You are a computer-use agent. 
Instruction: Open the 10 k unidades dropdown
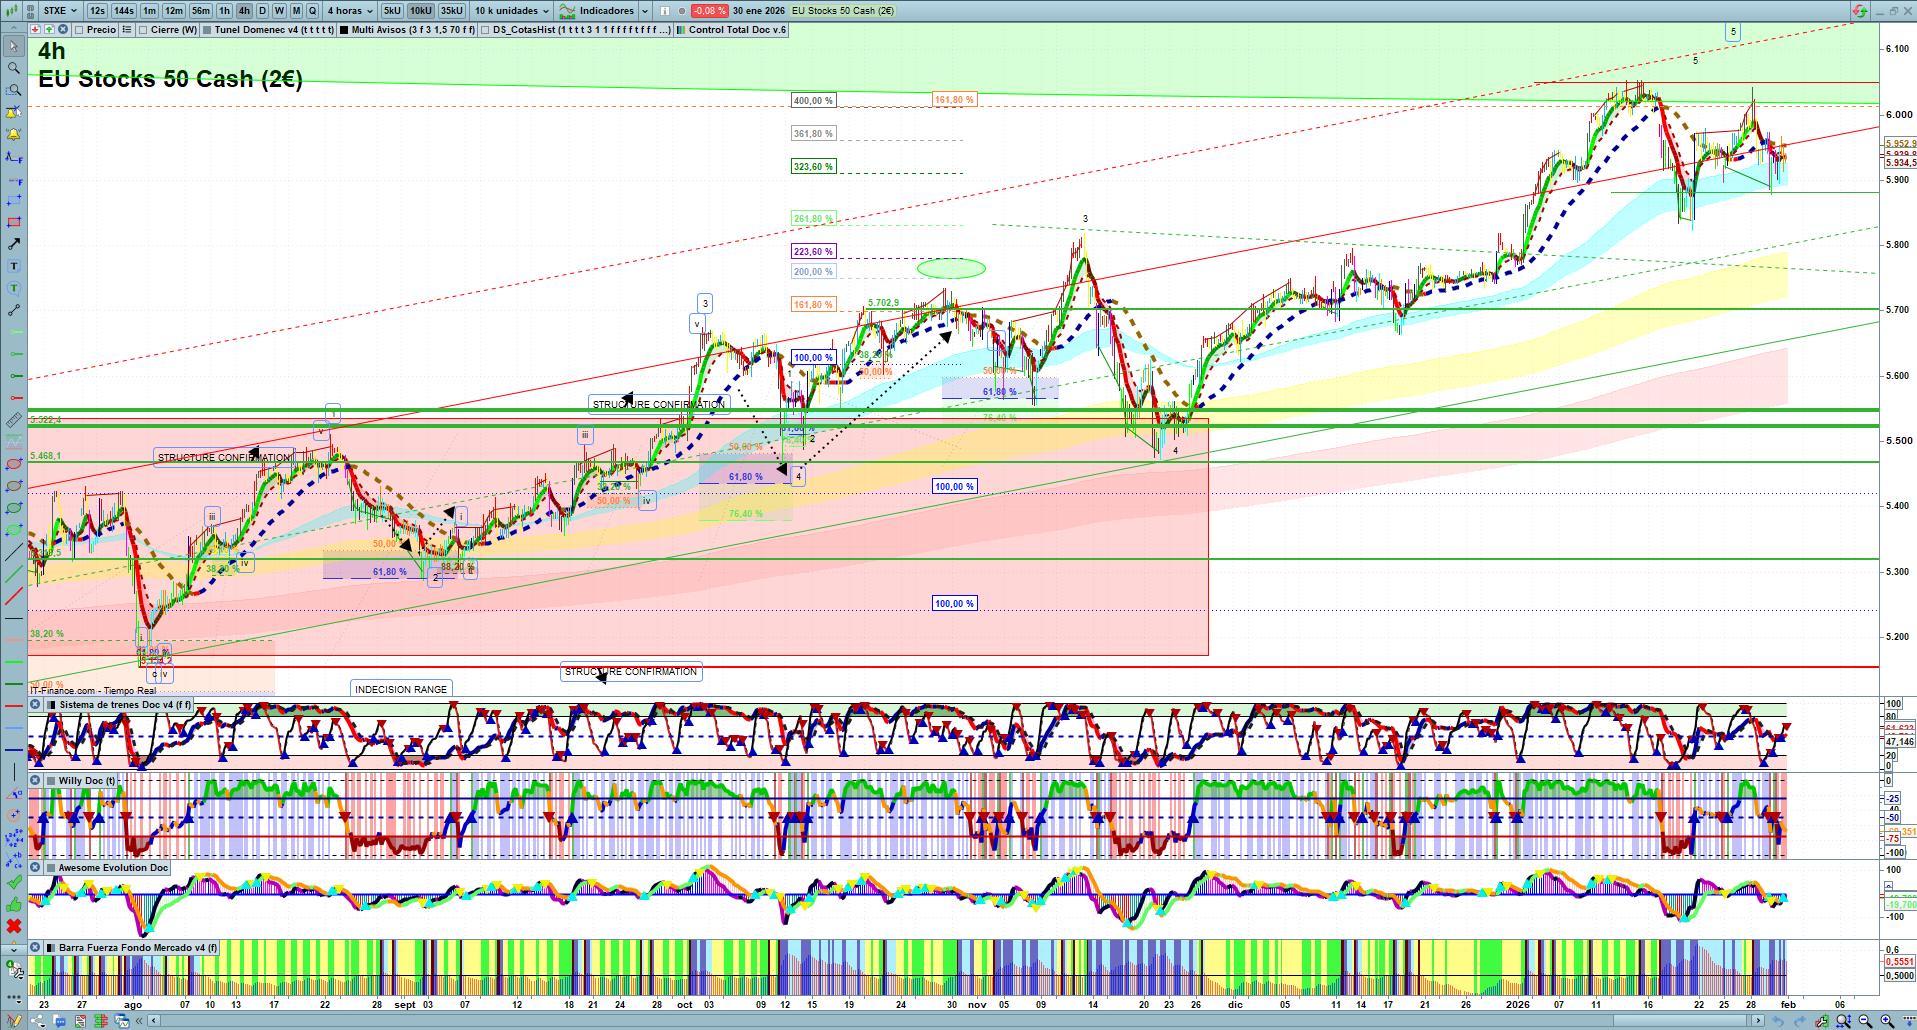(x=511, y=11)
